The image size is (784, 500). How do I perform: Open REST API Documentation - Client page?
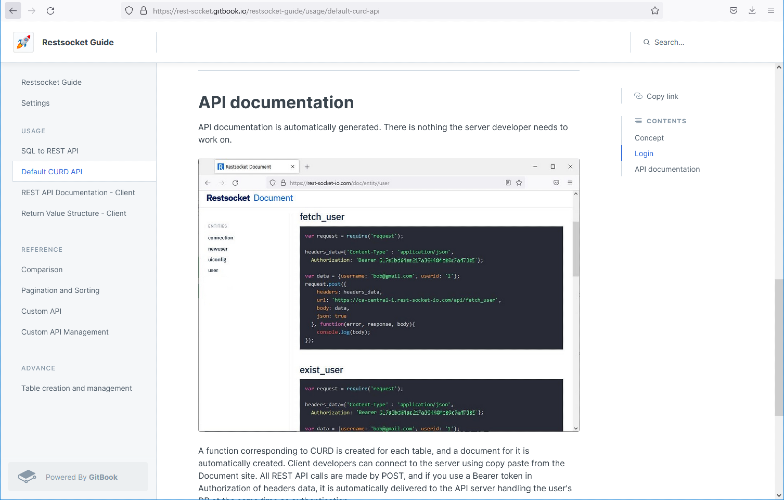point(78,192)
